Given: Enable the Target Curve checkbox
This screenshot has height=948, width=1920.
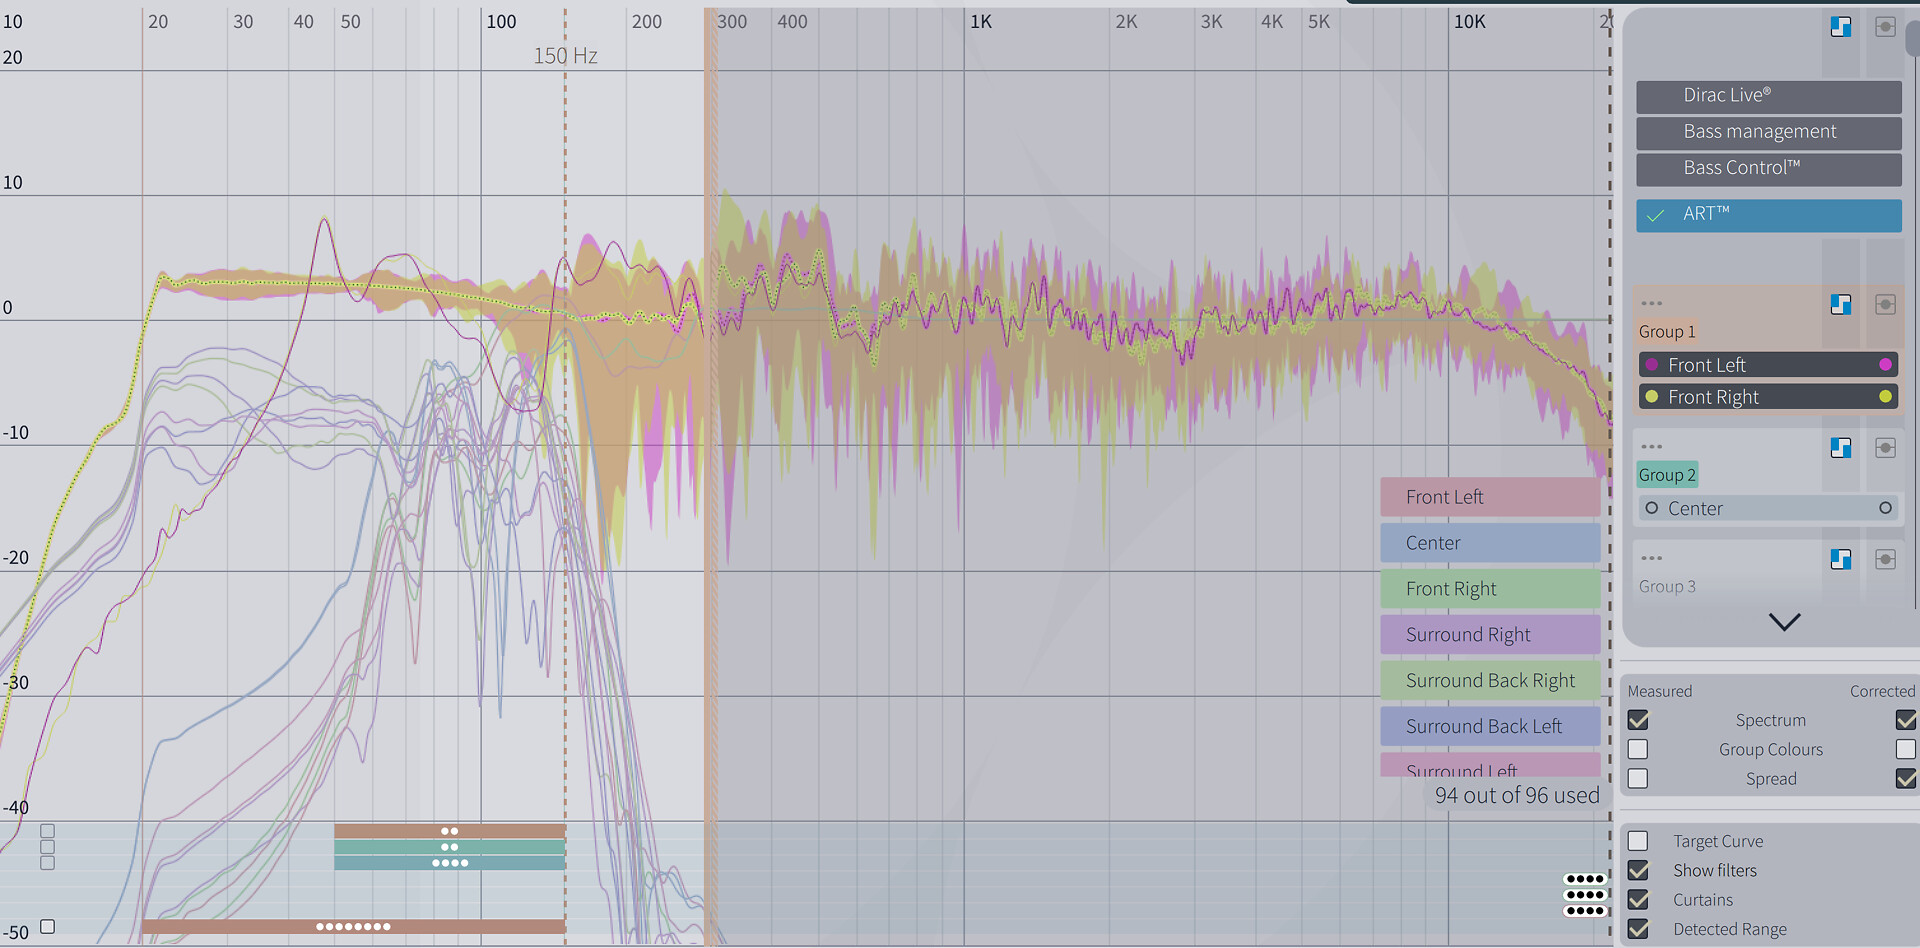Looking at the screenshot, I should tap(1638, 841).
